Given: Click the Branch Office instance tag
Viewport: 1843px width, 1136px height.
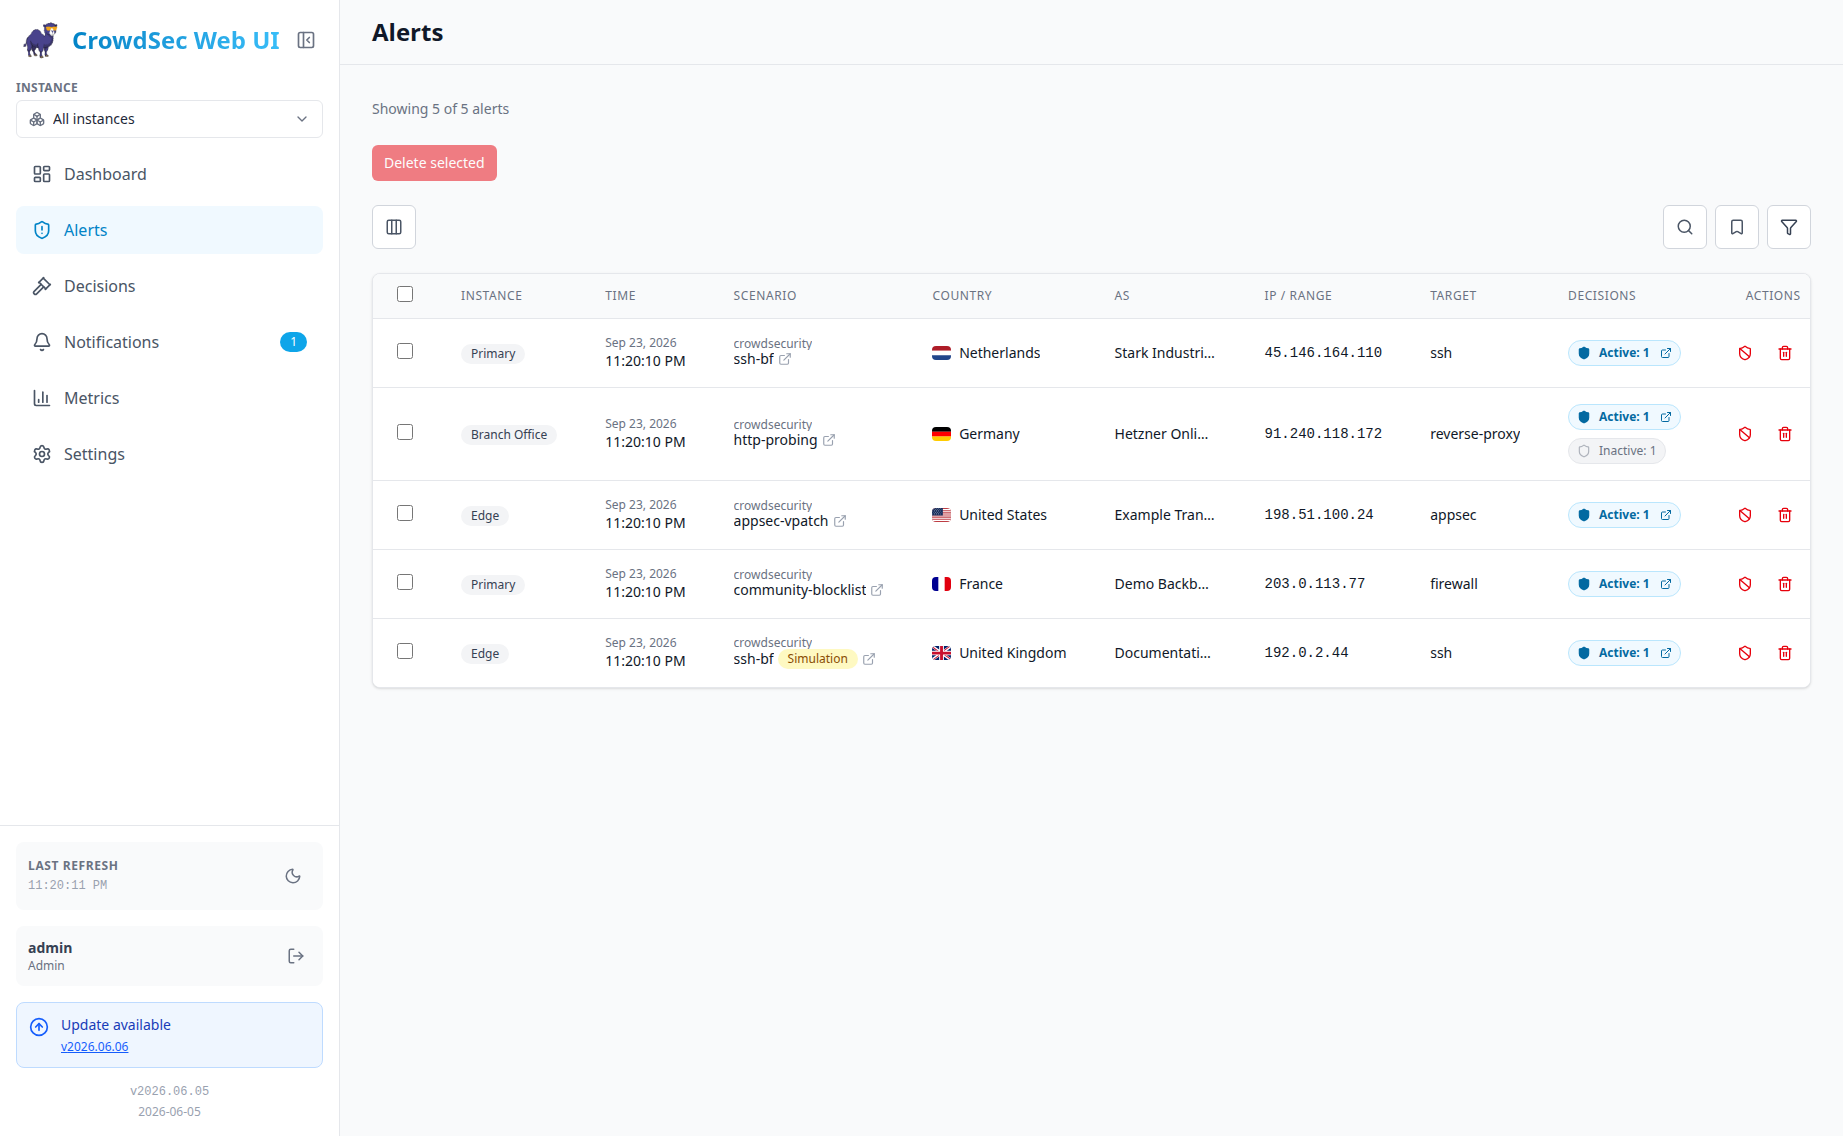Looking at the screenshot, I should tap(509, 435).
